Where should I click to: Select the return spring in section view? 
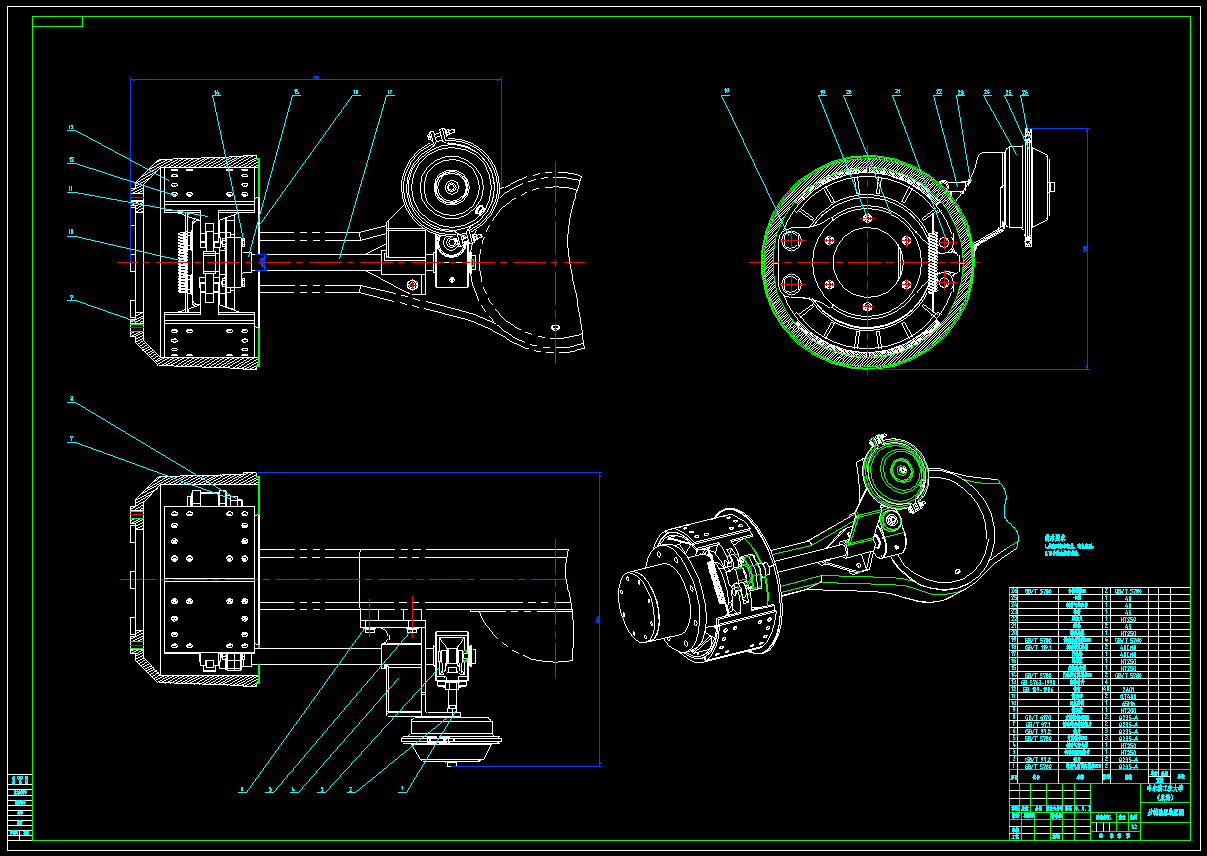coord(183,262)
